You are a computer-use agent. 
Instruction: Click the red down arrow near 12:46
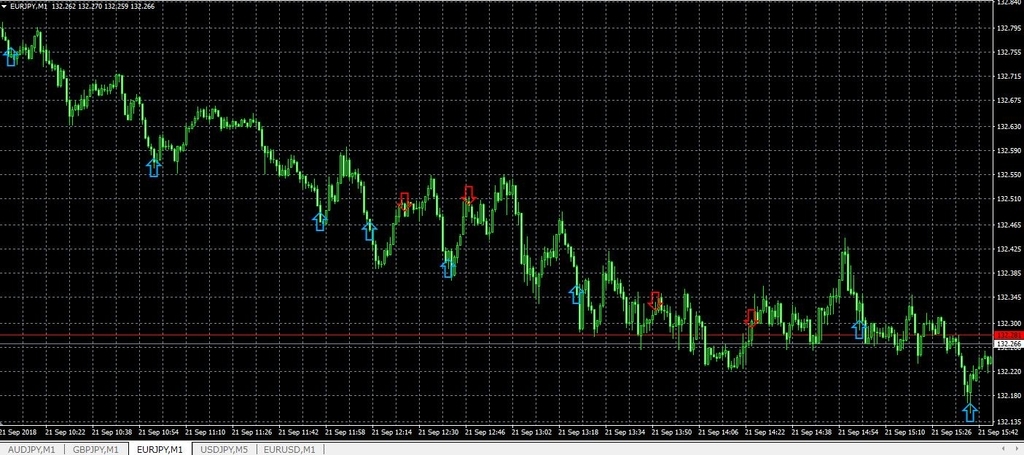pyautogui.click(x=469, y=193)
